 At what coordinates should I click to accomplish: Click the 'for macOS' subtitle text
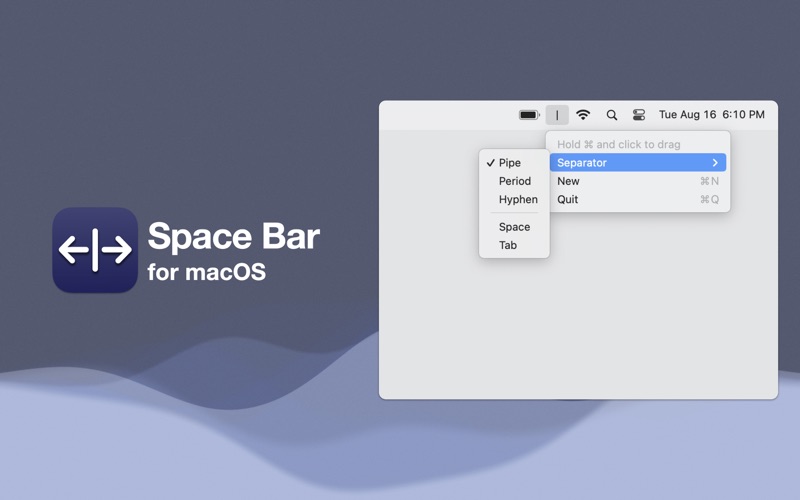click(x=207, y=272)
